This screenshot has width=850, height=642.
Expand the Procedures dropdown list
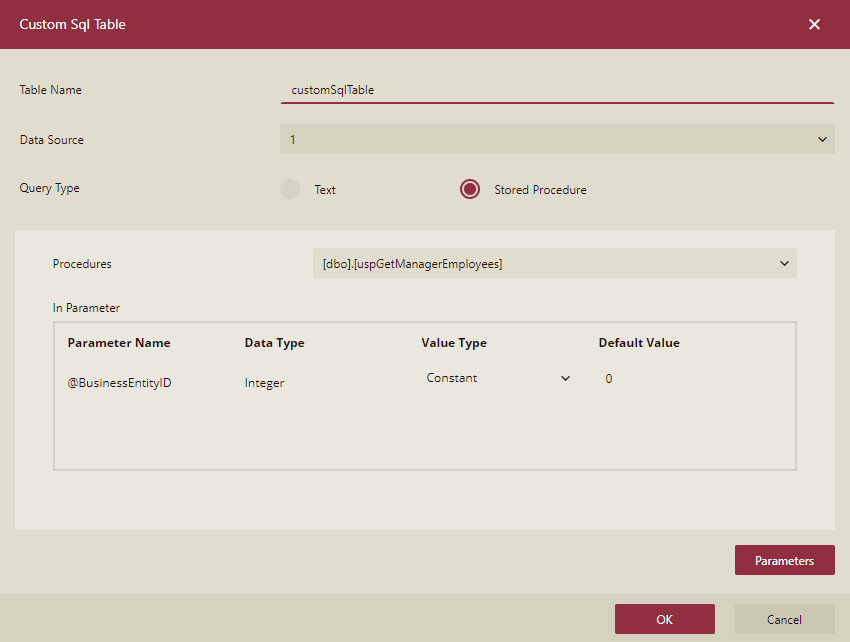click(554, 264)
